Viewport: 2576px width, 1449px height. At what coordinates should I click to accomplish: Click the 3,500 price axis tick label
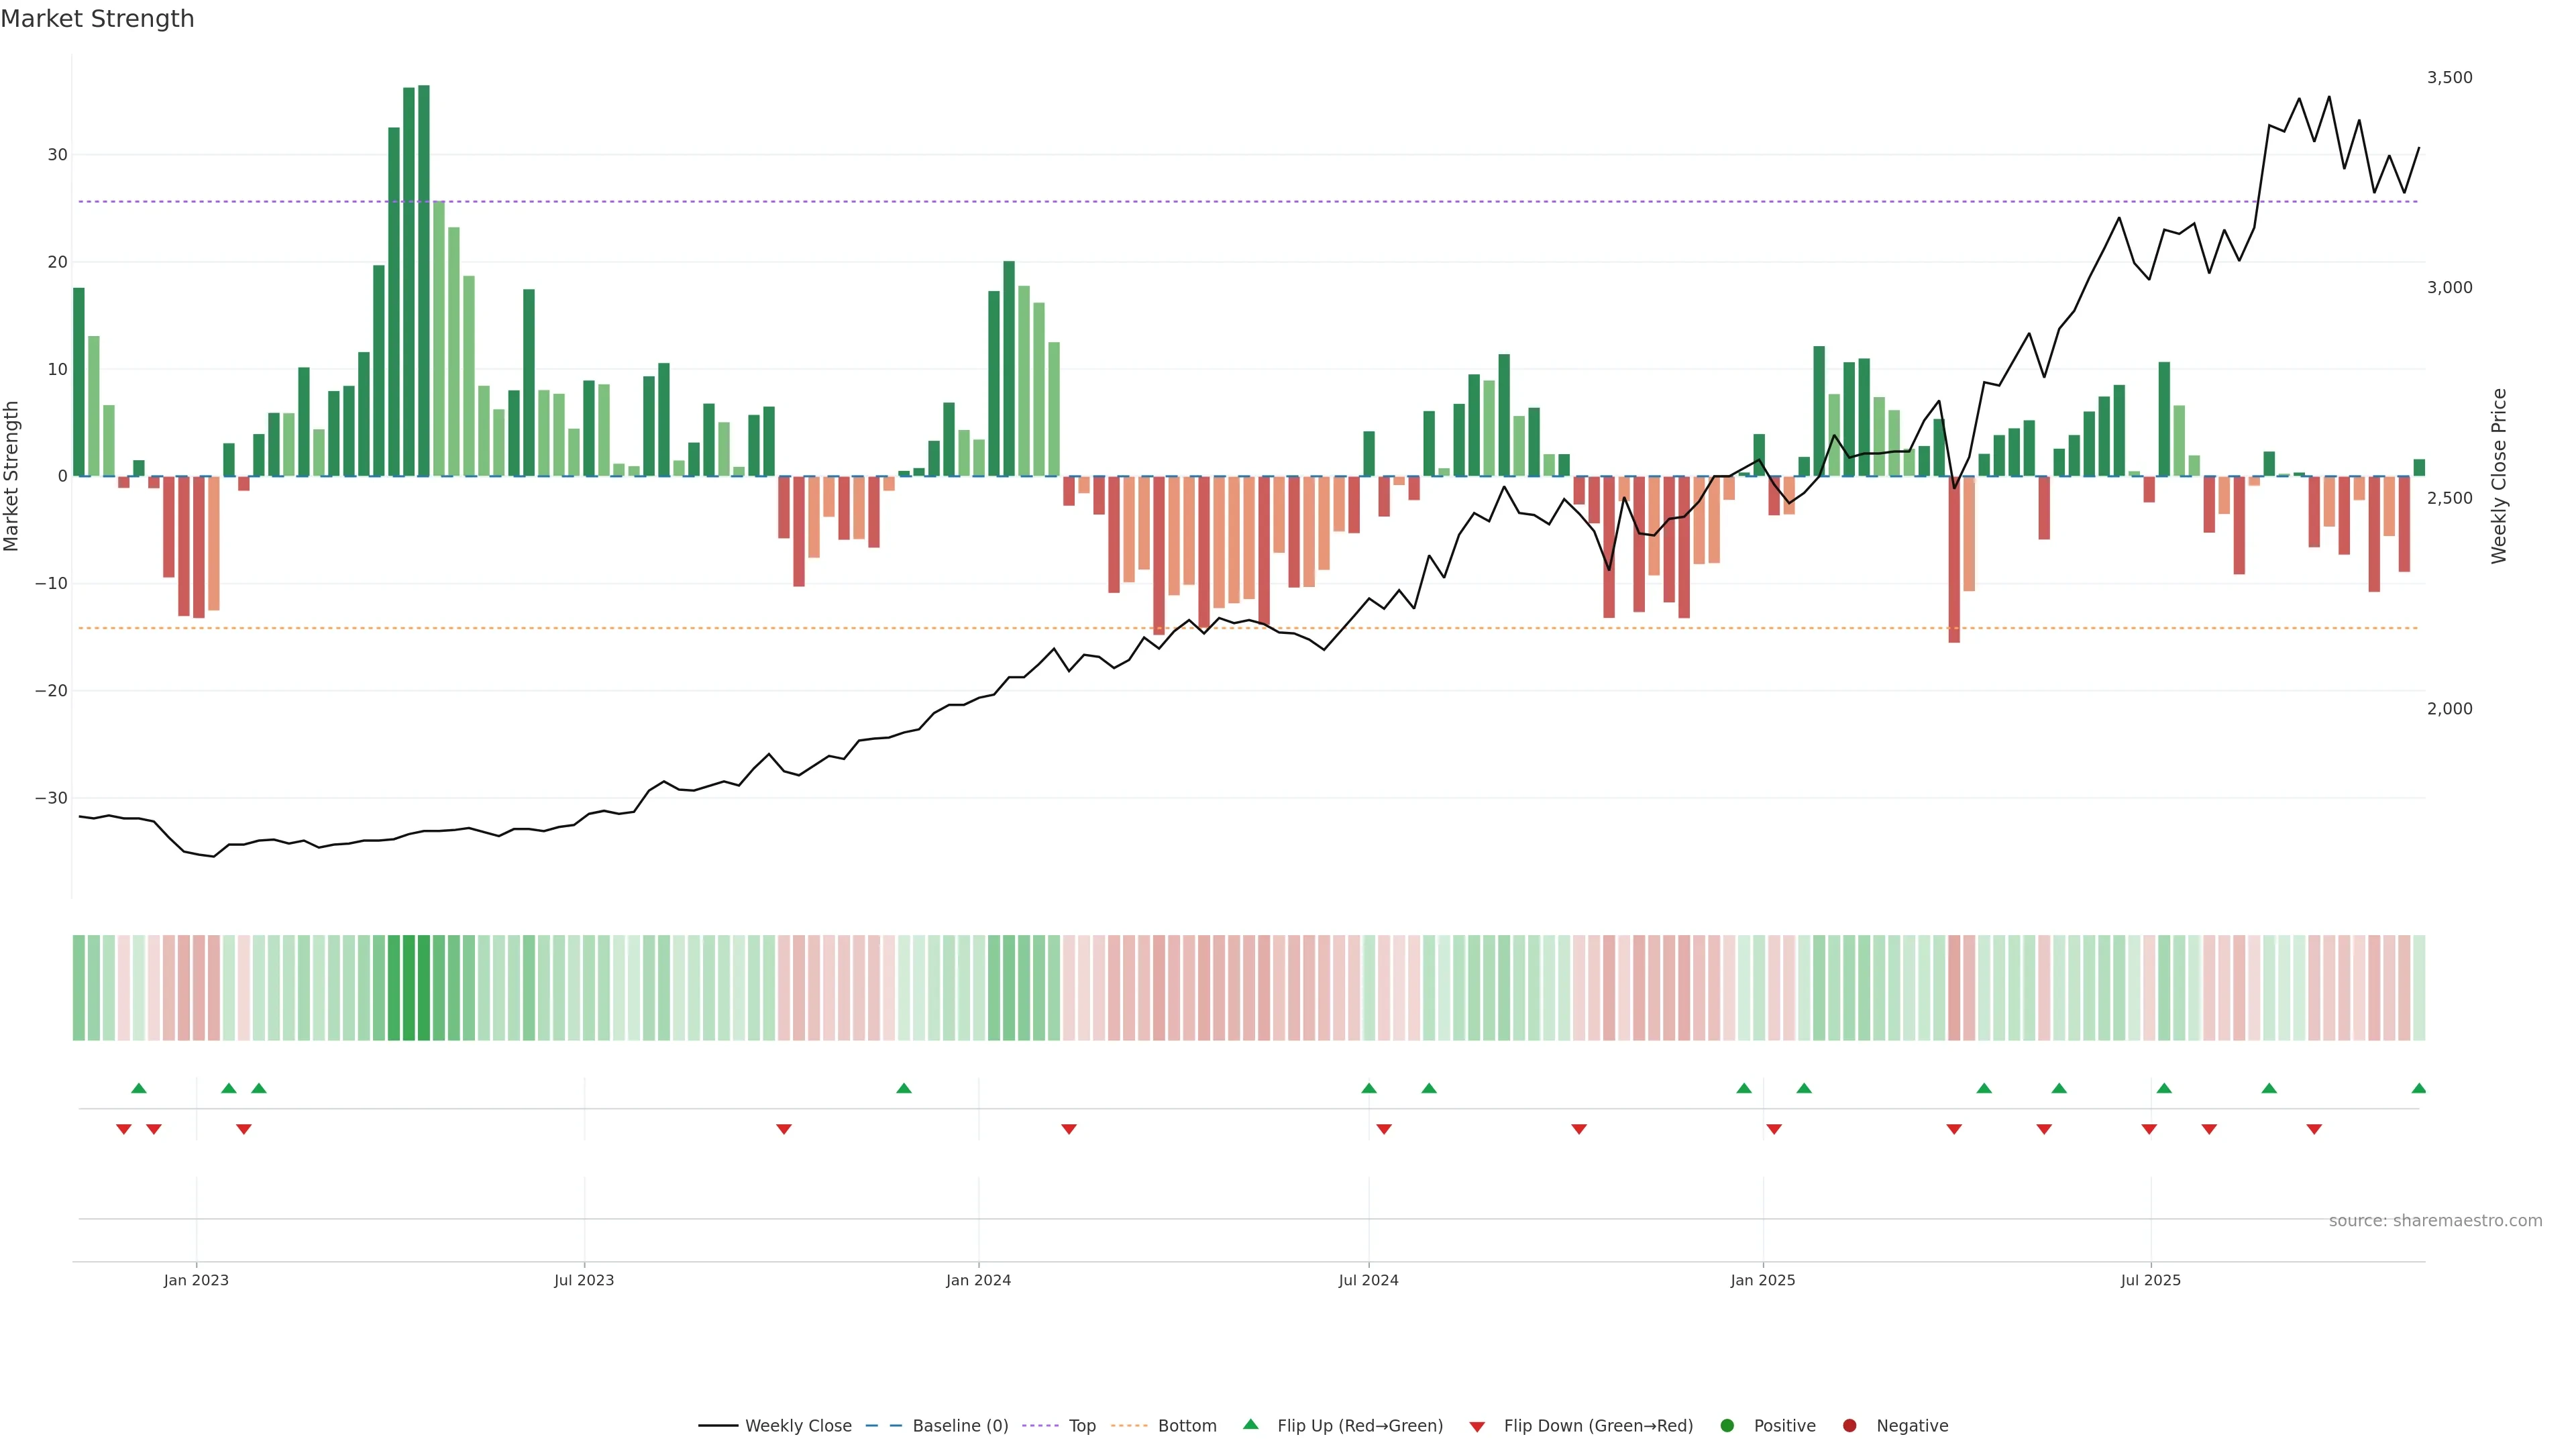2449,78
